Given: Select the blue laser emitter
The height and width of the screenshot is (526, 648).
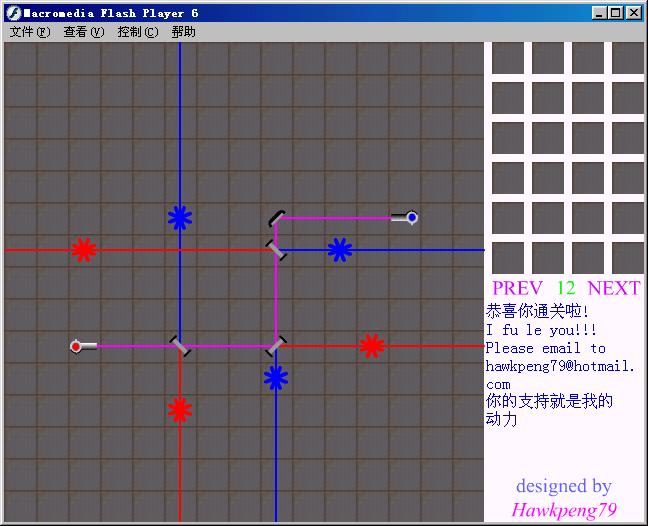Looking at the screenshot, I should tap(405, 217).
